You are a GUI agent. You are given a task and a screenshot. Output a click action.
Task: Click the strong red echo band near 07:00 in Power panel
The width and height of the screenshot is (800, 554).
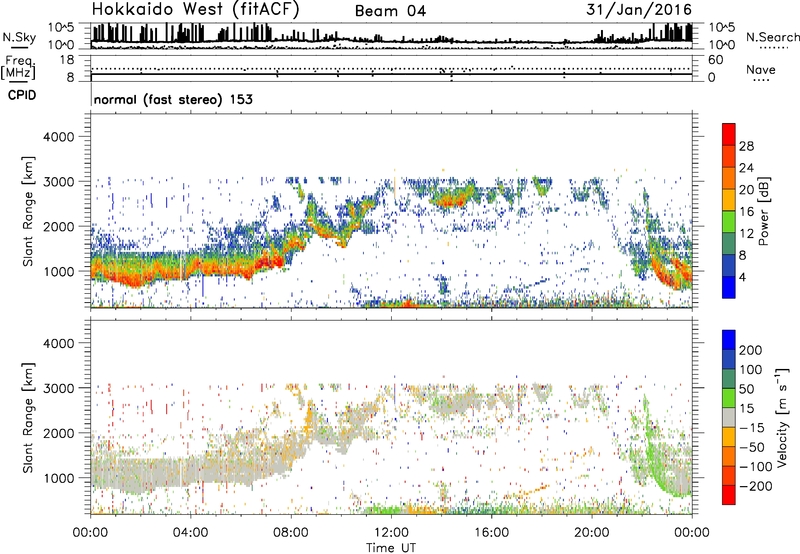point(267,262)
